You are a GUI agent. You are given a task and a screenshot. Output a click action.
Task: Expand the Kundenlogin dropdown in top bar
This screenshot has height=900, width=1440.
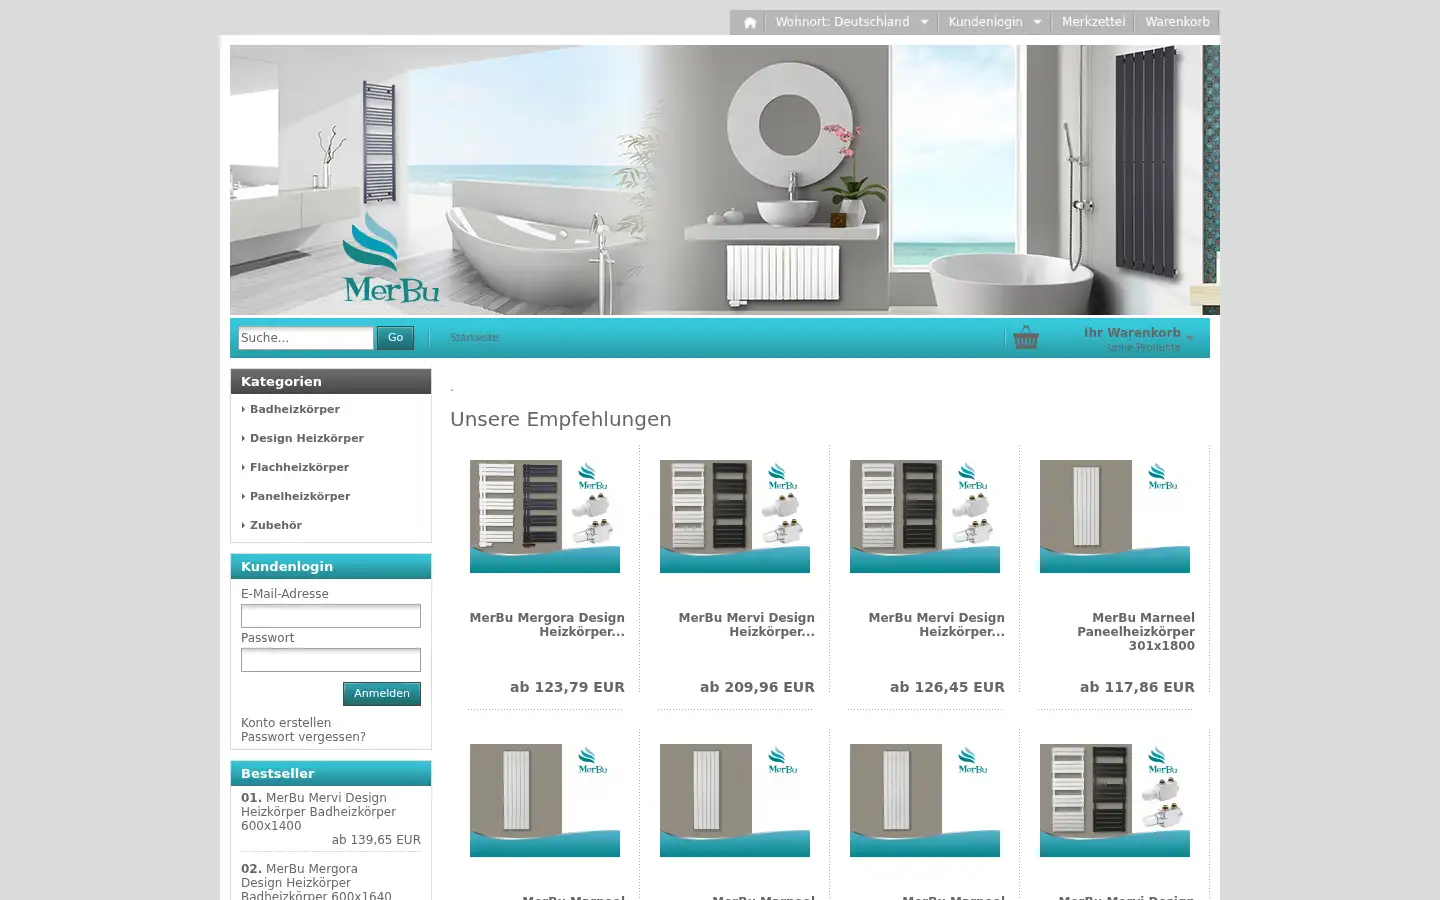pos(994,22)
